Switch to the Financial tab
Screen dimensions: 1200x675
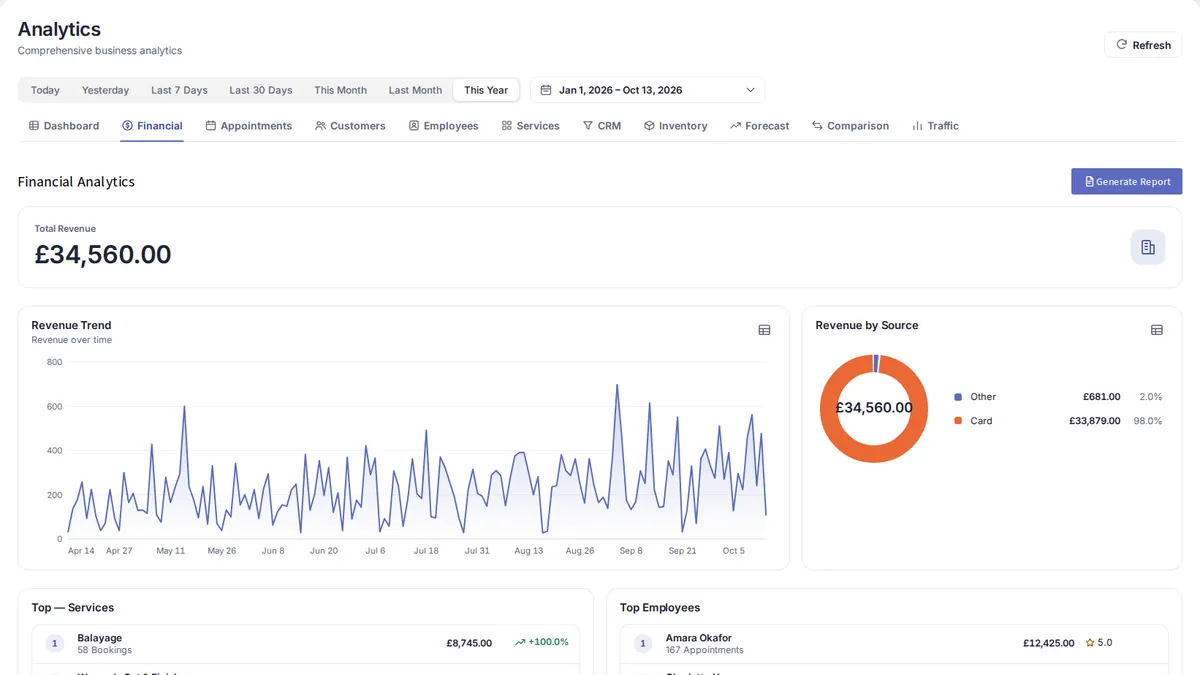152,126
